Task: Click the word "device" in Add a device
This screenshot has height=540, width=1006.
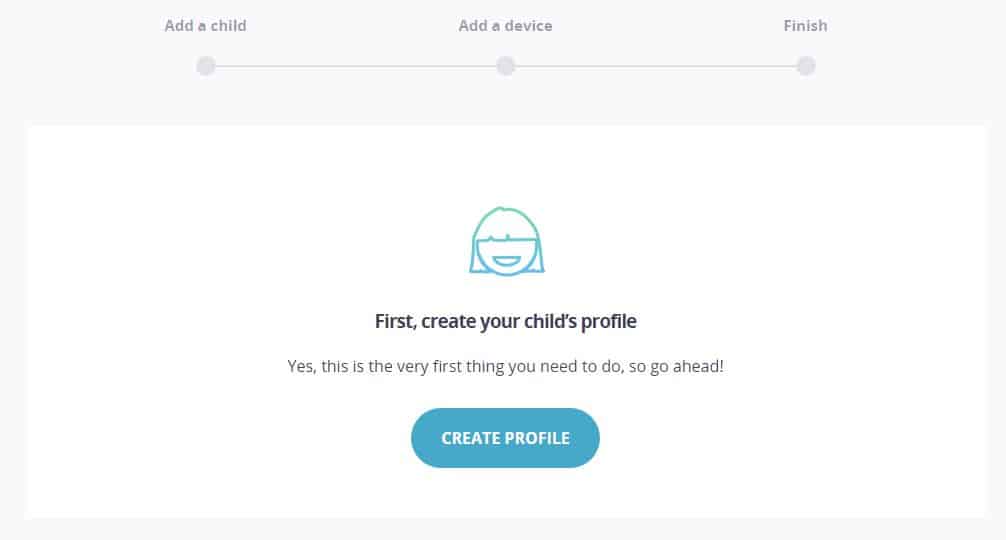Action: coord(529,26)
